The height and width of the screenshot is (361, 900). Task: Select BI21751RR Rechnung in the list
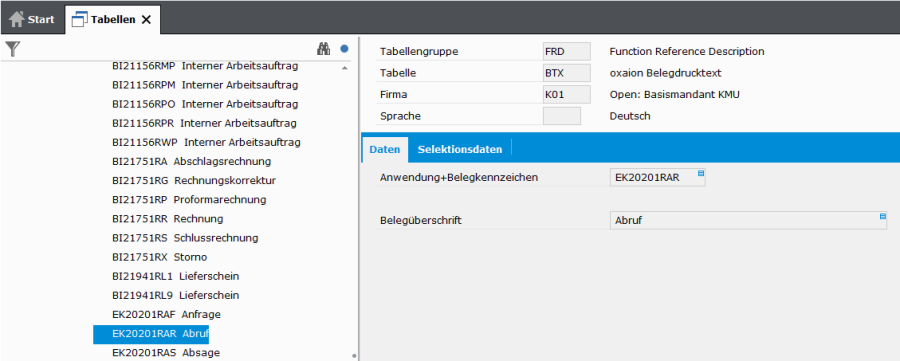tap(168, 219)
